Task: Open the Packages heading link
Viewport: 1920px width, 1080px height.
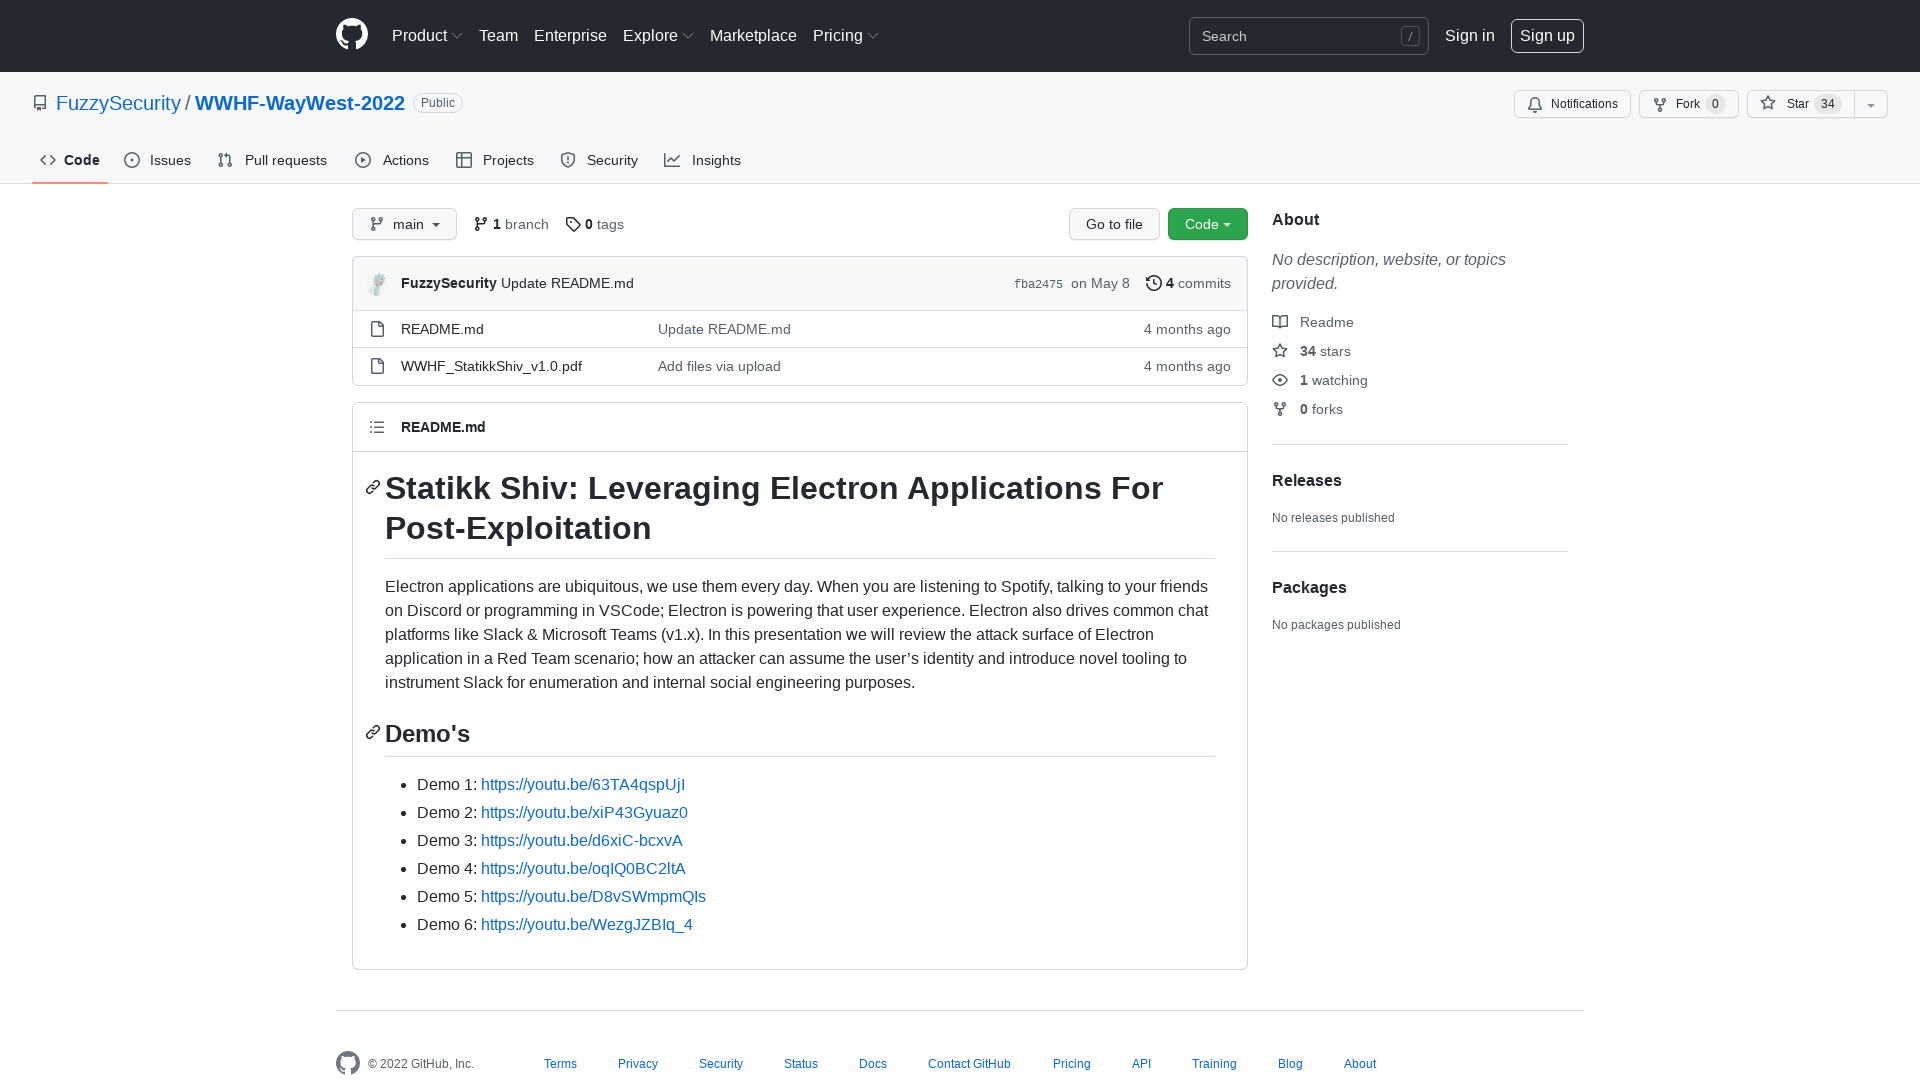Action: (x=1309, y=587)
